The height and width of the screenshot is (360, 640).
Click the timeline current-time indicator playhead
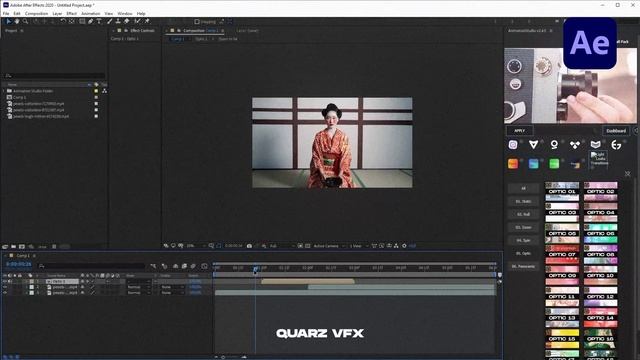click(x=256, y=269)
